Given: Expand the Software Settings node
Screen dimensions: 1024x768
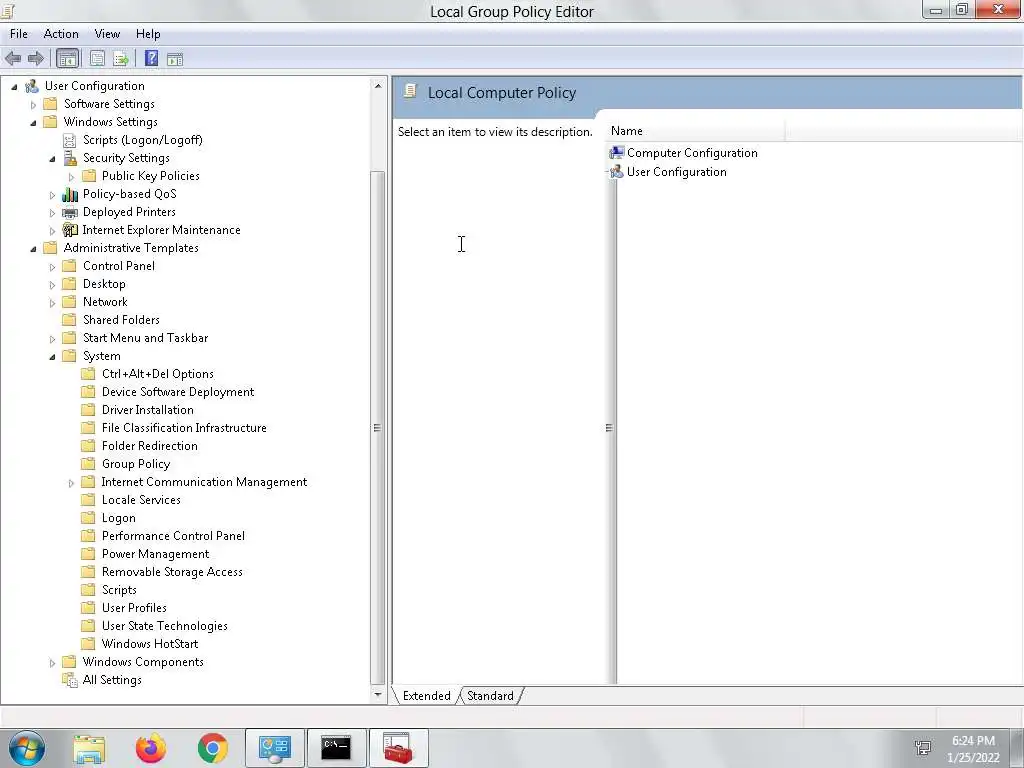Looking at the screenshot, I should coord(33,104).
